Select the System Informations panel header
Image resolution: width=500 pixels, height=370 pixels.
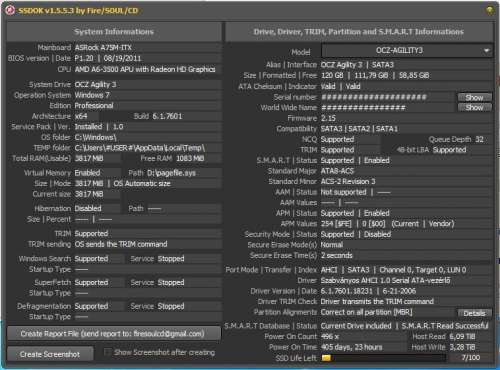click(x=114, y=32)
